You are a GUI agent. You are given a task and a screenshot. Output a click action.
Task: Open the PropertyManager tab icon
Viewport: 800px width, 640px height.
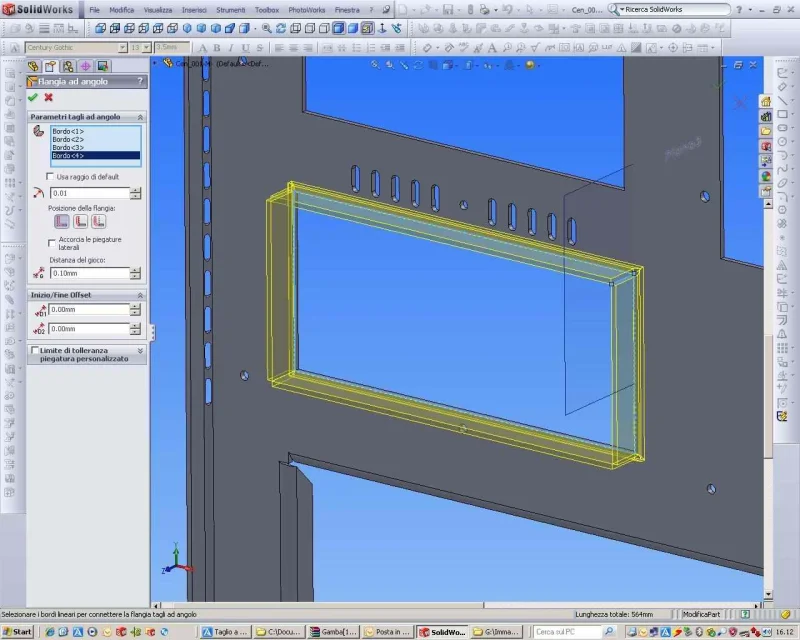[50, 66]
